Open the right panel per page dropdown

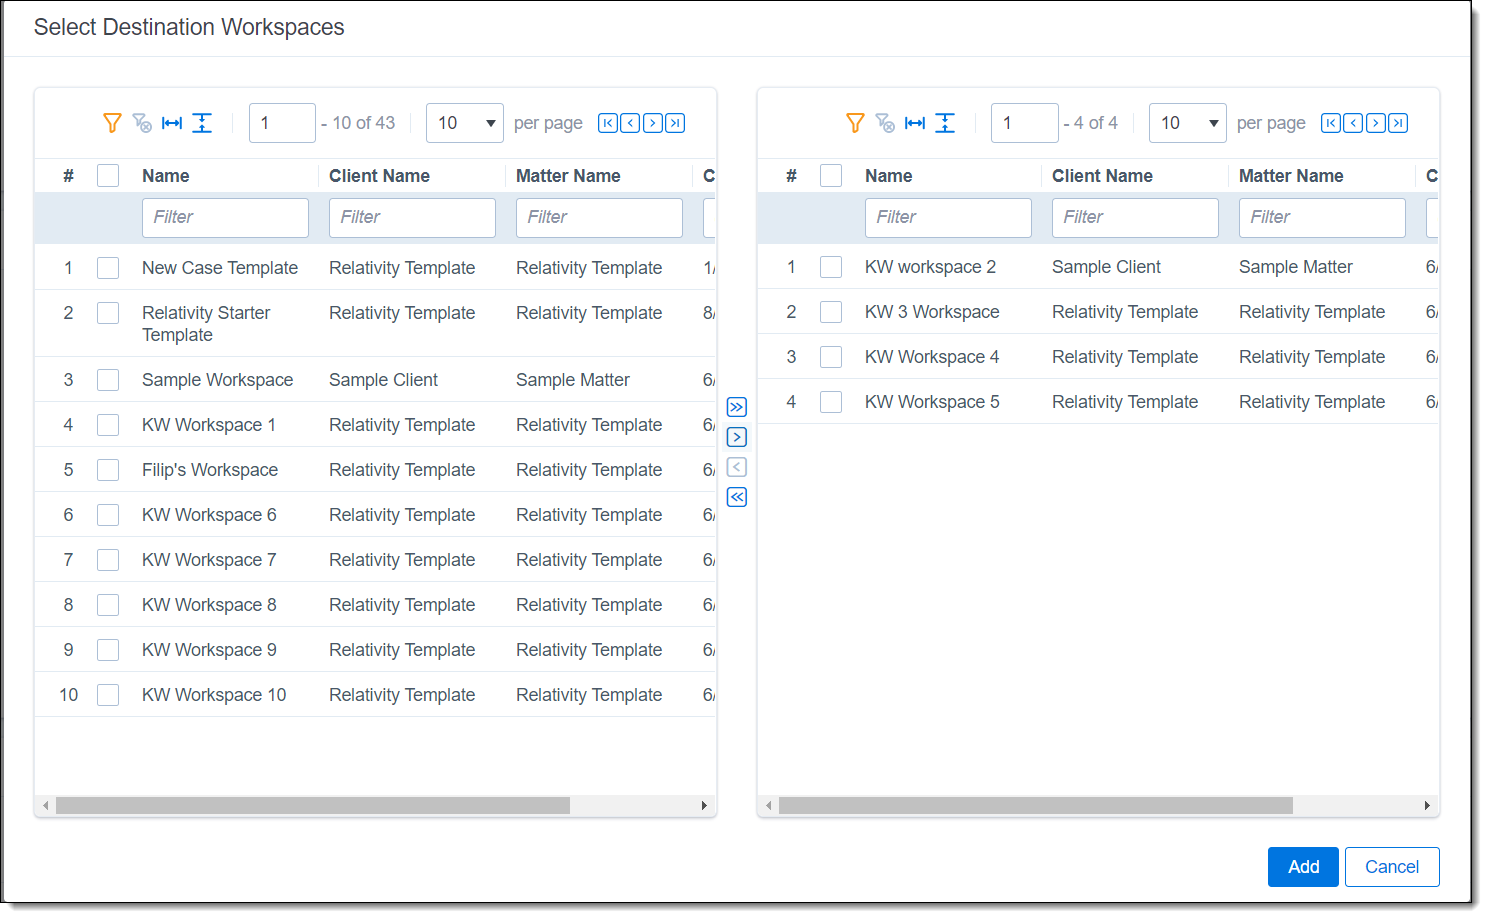pos(1188,123)
